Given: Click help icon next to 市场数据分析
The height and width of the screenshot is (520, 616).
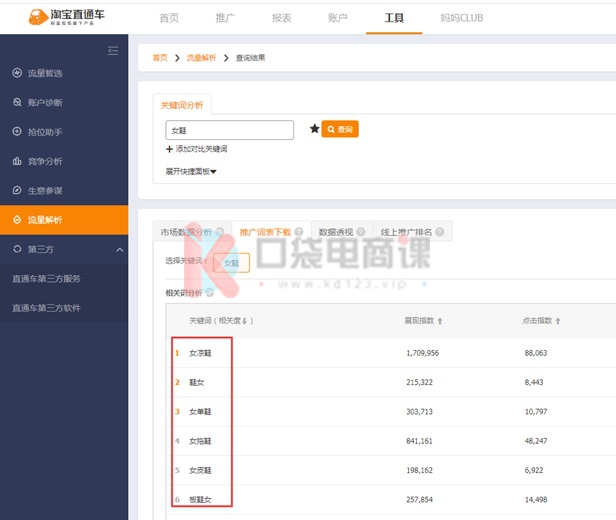Looking at the screenshot, I should 220,232.
